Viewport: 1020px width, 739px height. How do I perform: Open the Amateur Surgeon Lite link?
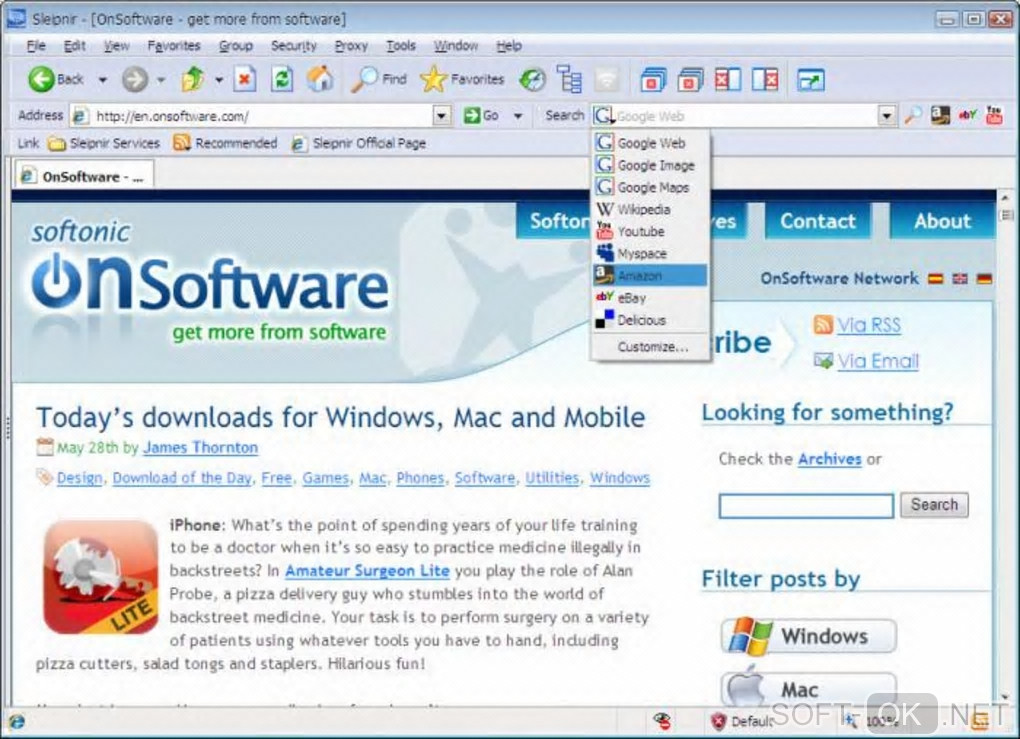[368, 571]
